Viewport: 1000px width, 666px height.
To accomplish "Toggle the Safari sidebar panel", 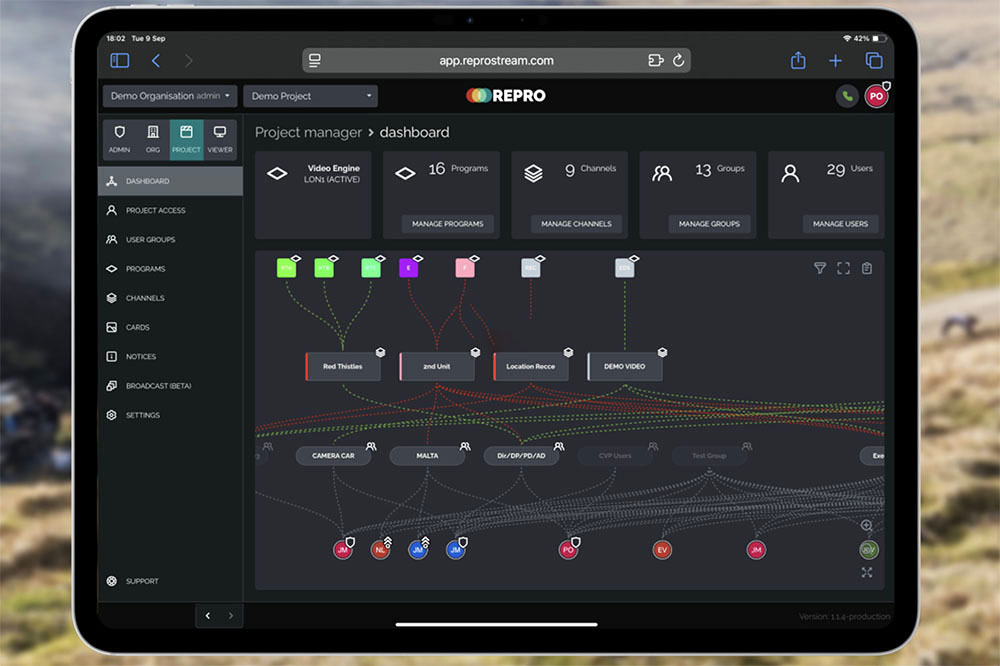I will click(120, 61).
